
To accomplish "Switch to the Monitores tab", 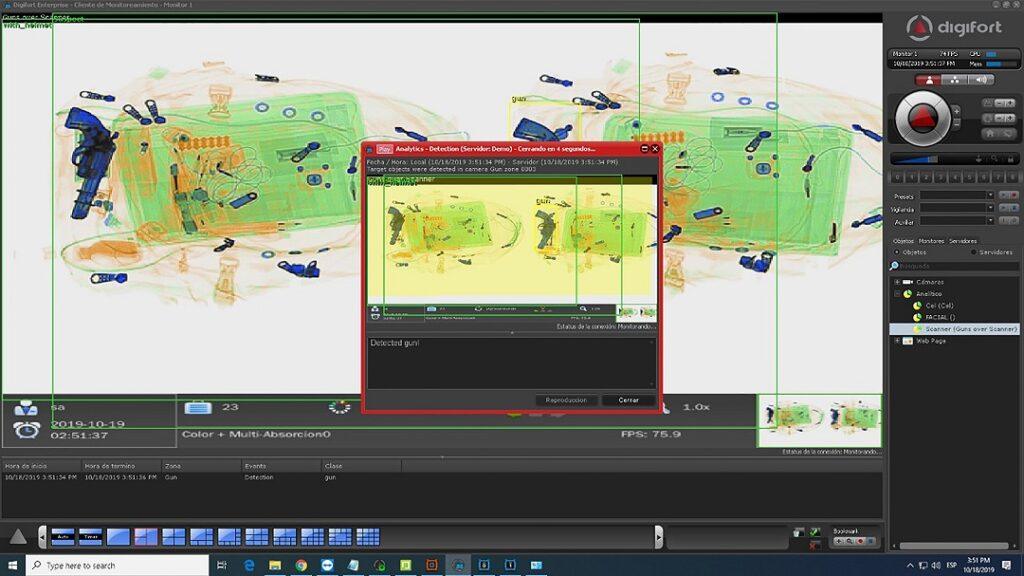I will [x=932, y=241].
